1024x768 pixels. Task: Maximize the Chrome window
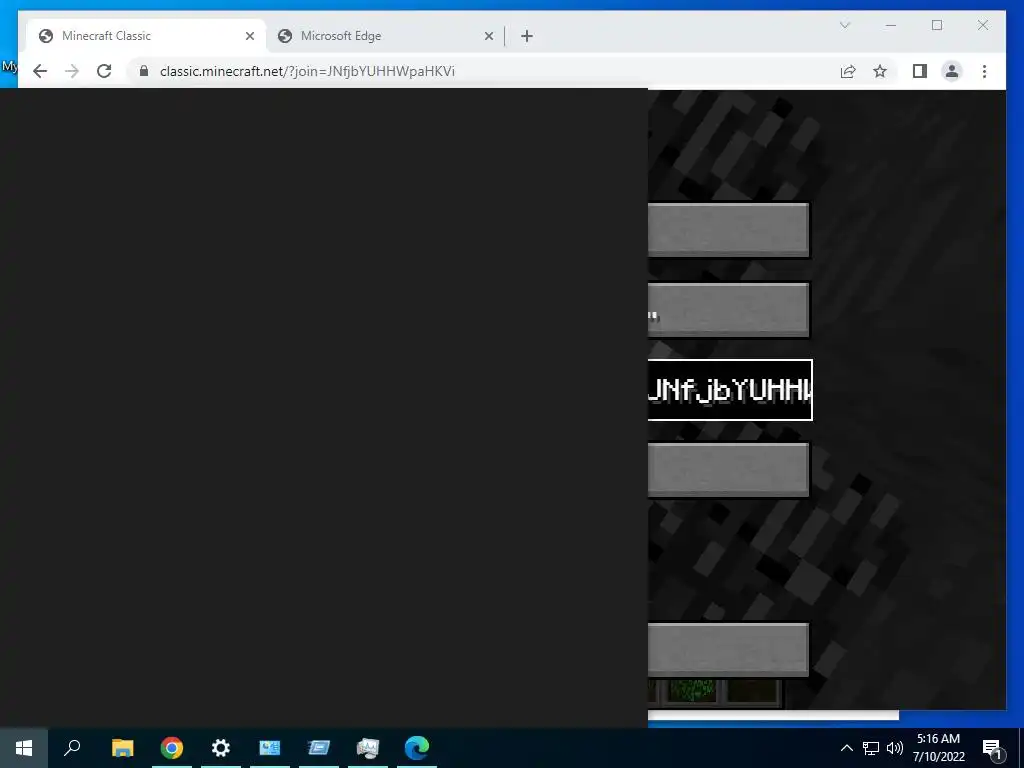click(x=937, y=25)
